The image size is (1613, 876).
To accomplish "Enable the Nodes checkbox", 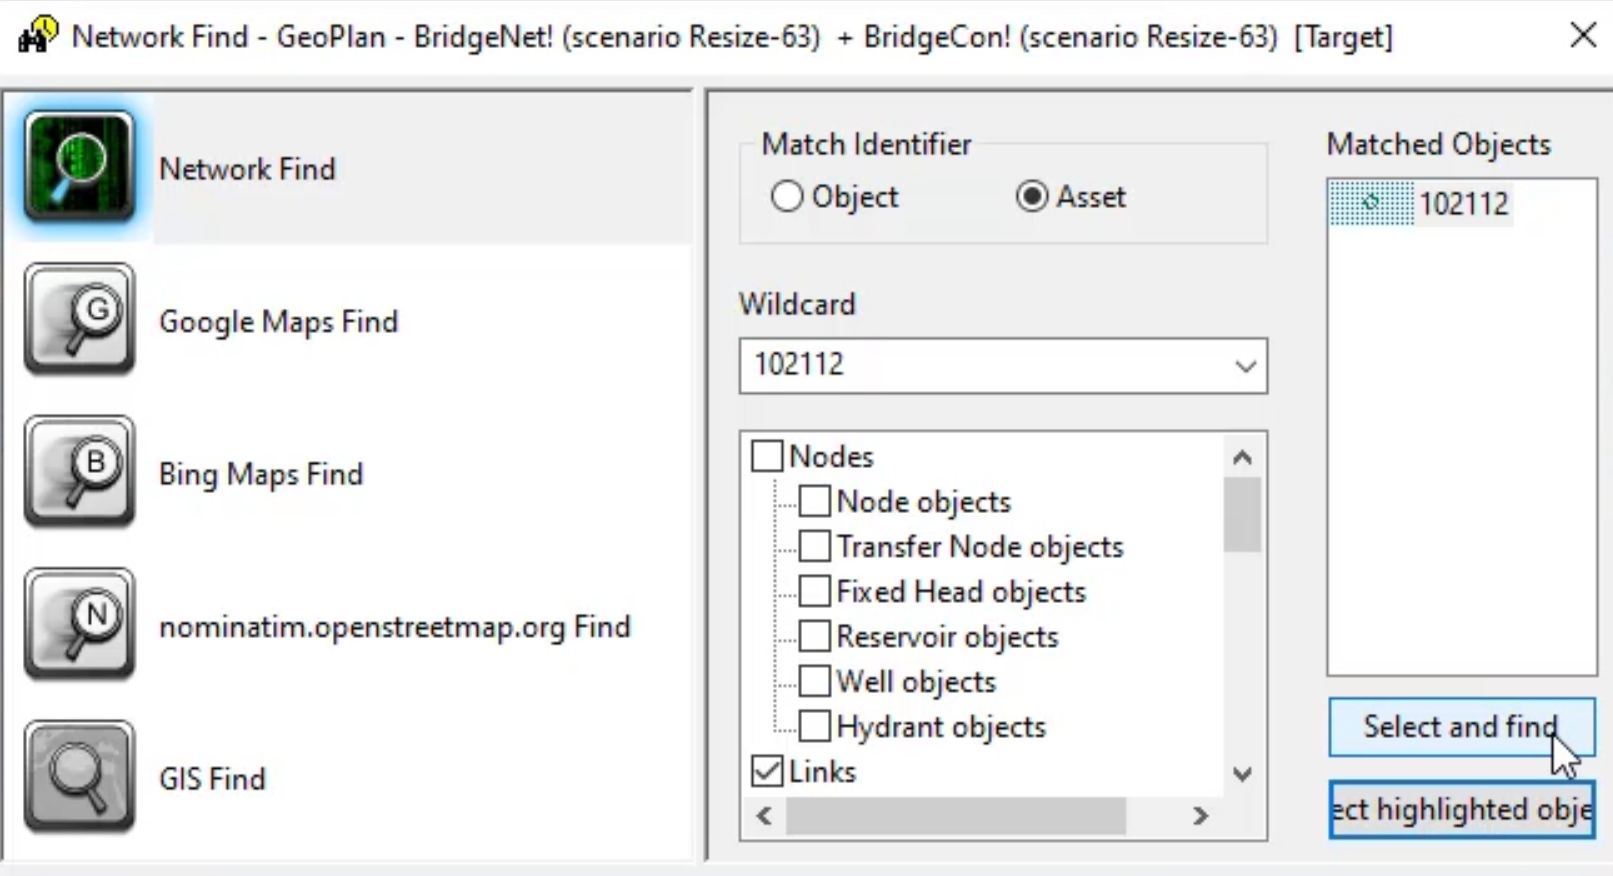I will [767, 456].
